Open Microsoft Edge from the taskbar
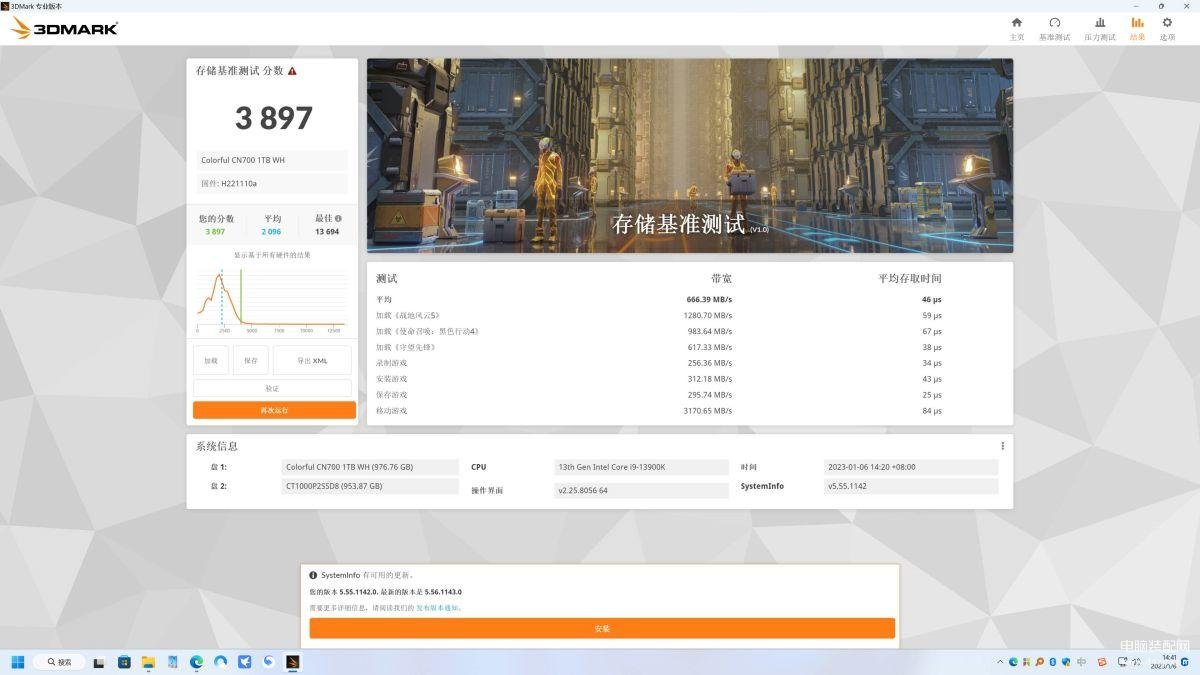 pyautogui.click(x=197, y=661)
